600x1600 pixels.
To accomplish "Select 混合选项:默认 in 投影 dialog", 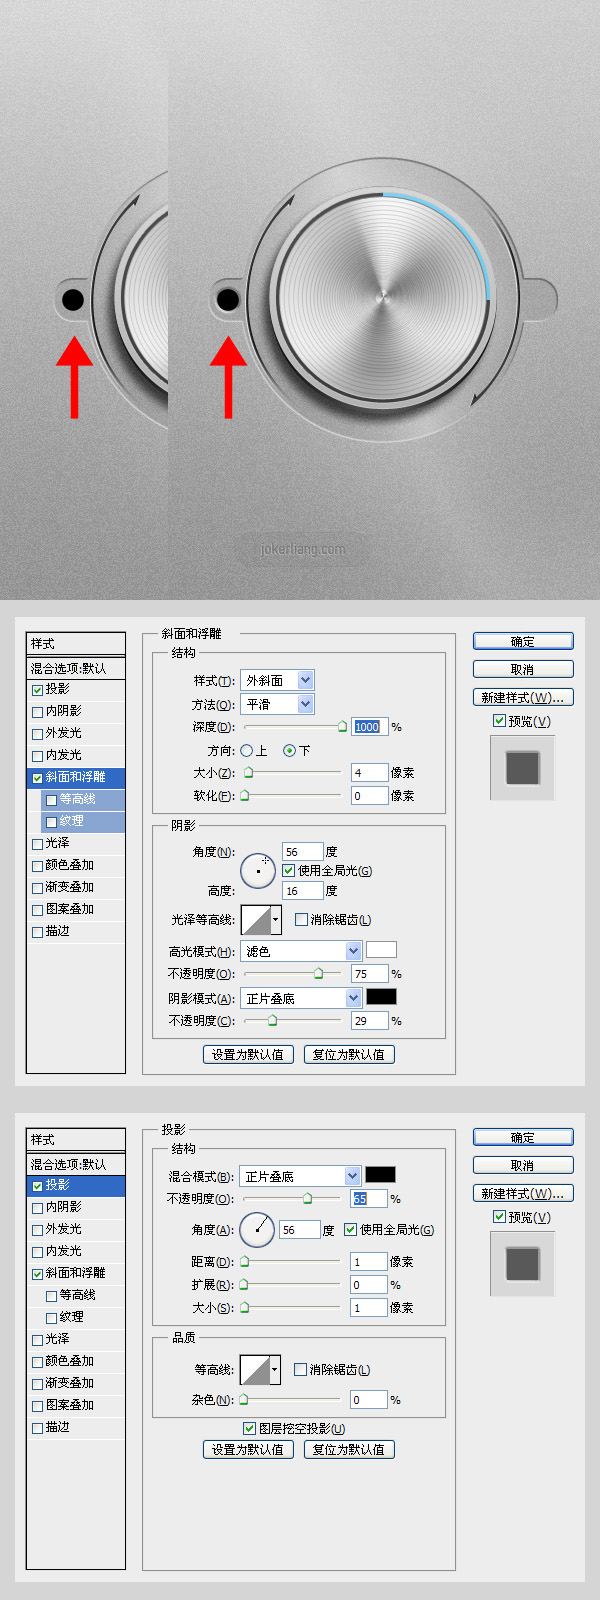I will (76, 1164).
